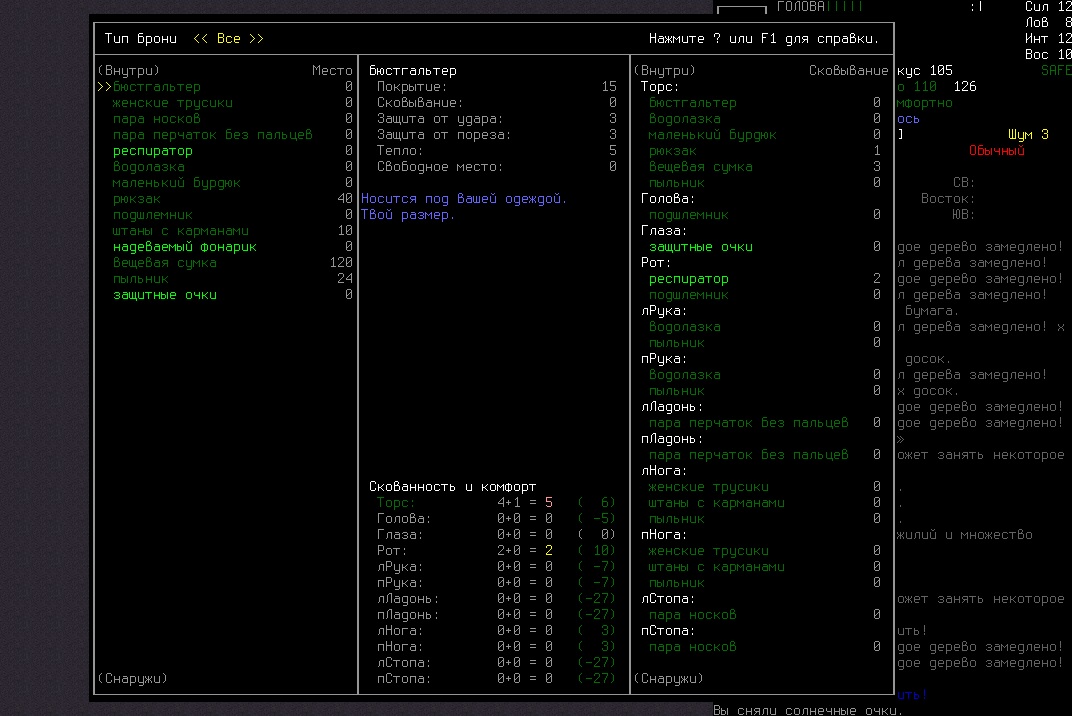The height and width of the screenshot is (716, 1072).
Task: Select 'штаны с карманами' in the left list
Action: 180,230
